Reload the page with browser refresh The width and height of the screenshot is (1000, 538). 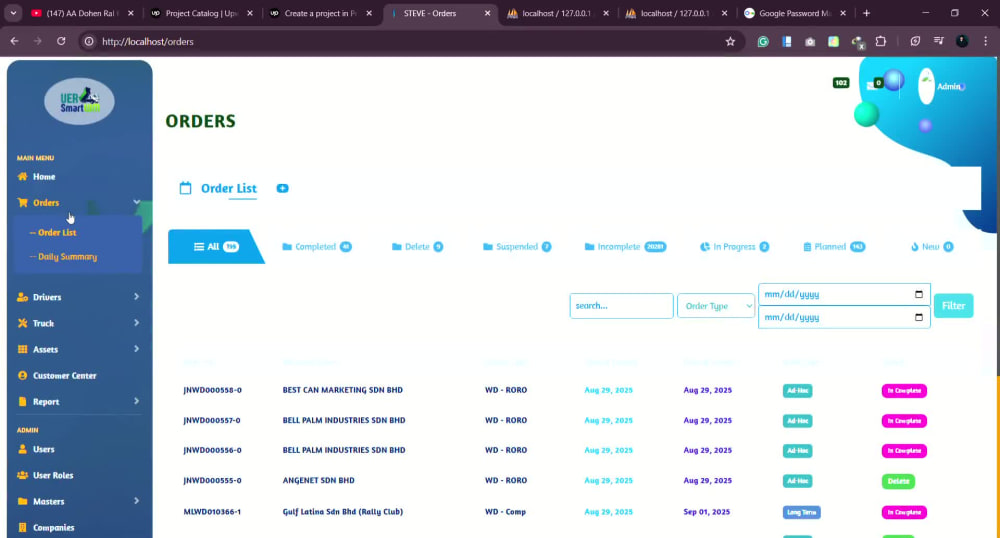[x=61, y=41]
